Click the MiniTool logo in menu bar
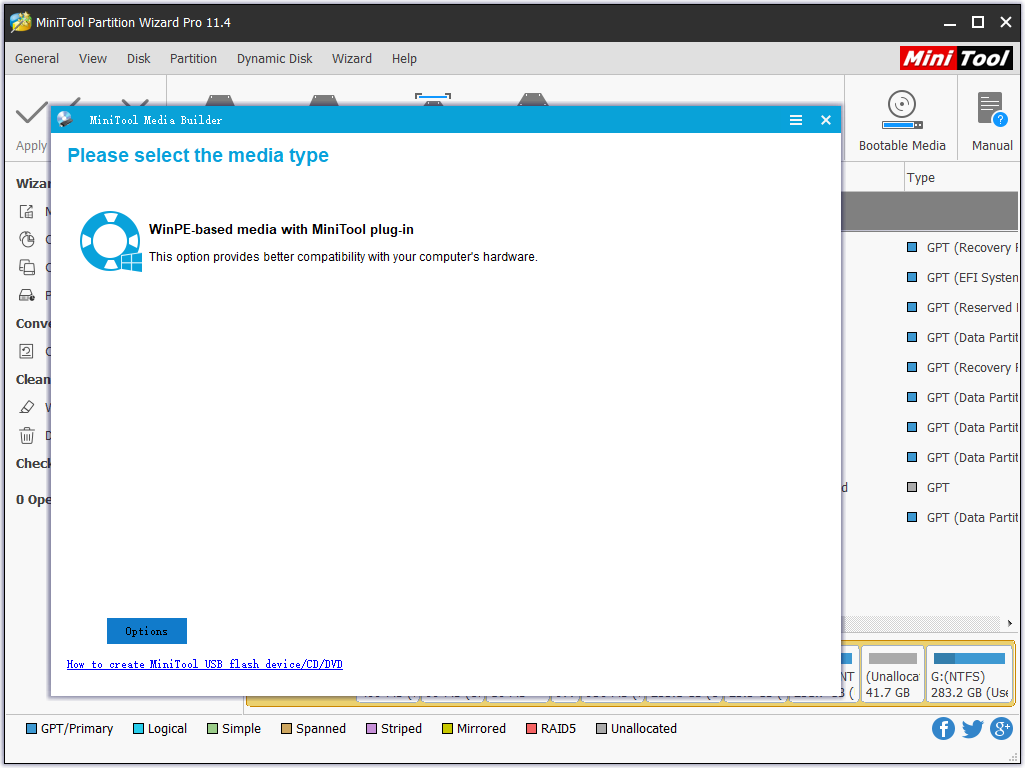Viewport: 1025px width, 768px height. point(956,58)
